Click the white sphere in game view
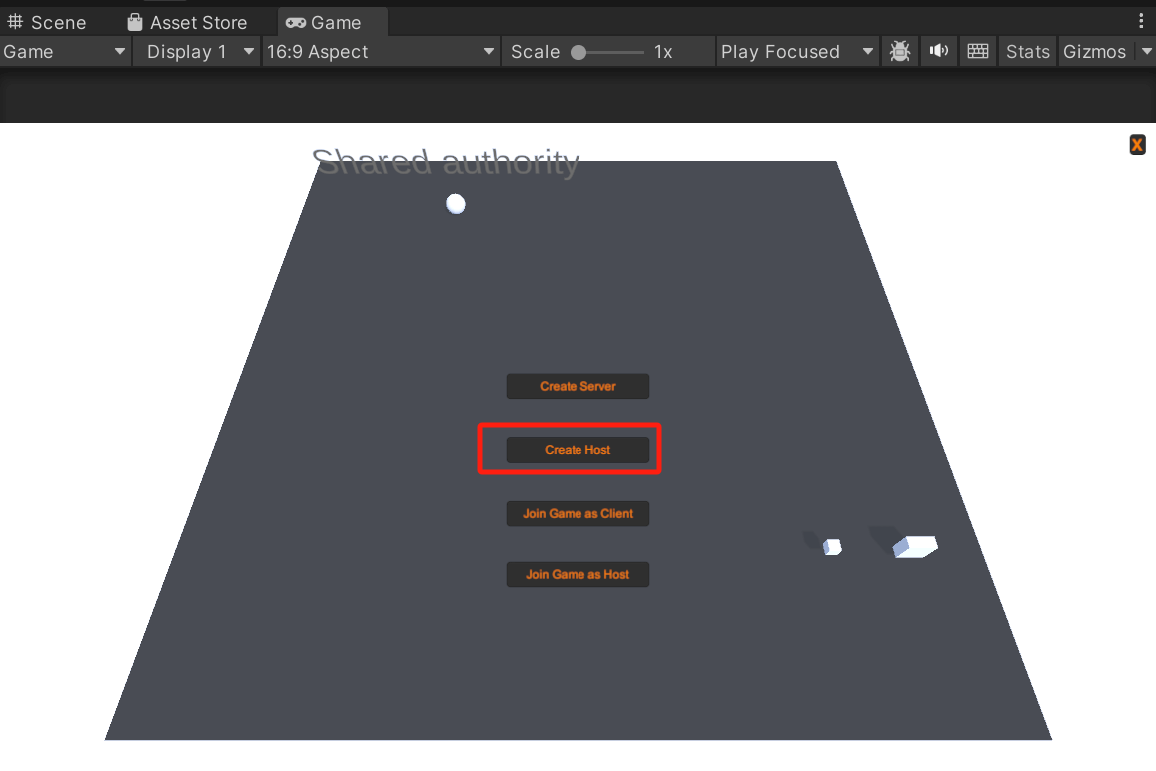This screenshot has width=1156, height=771. tap(456, 204)
